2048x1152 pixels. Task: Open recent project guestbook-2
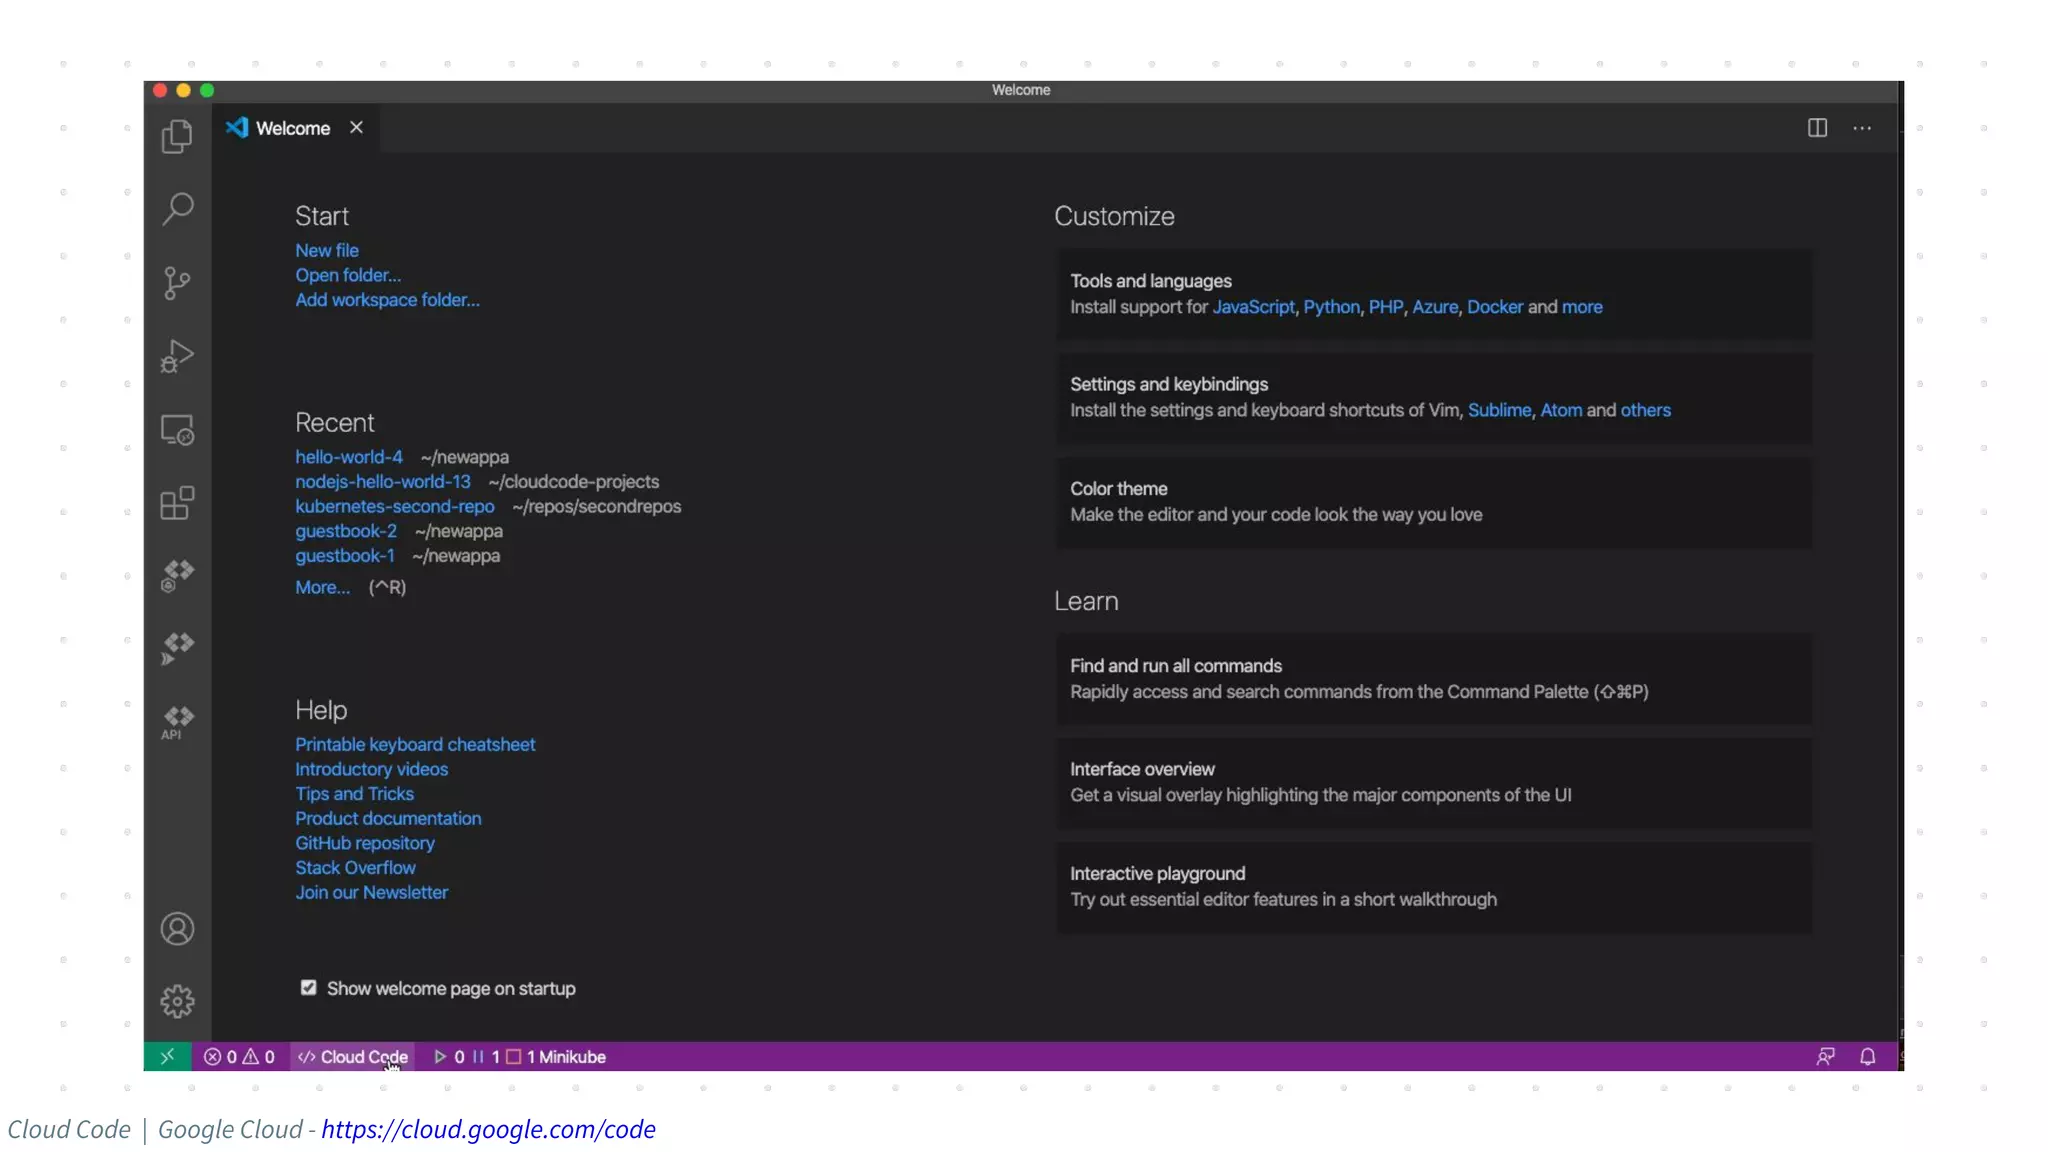[x=345, y=531]
